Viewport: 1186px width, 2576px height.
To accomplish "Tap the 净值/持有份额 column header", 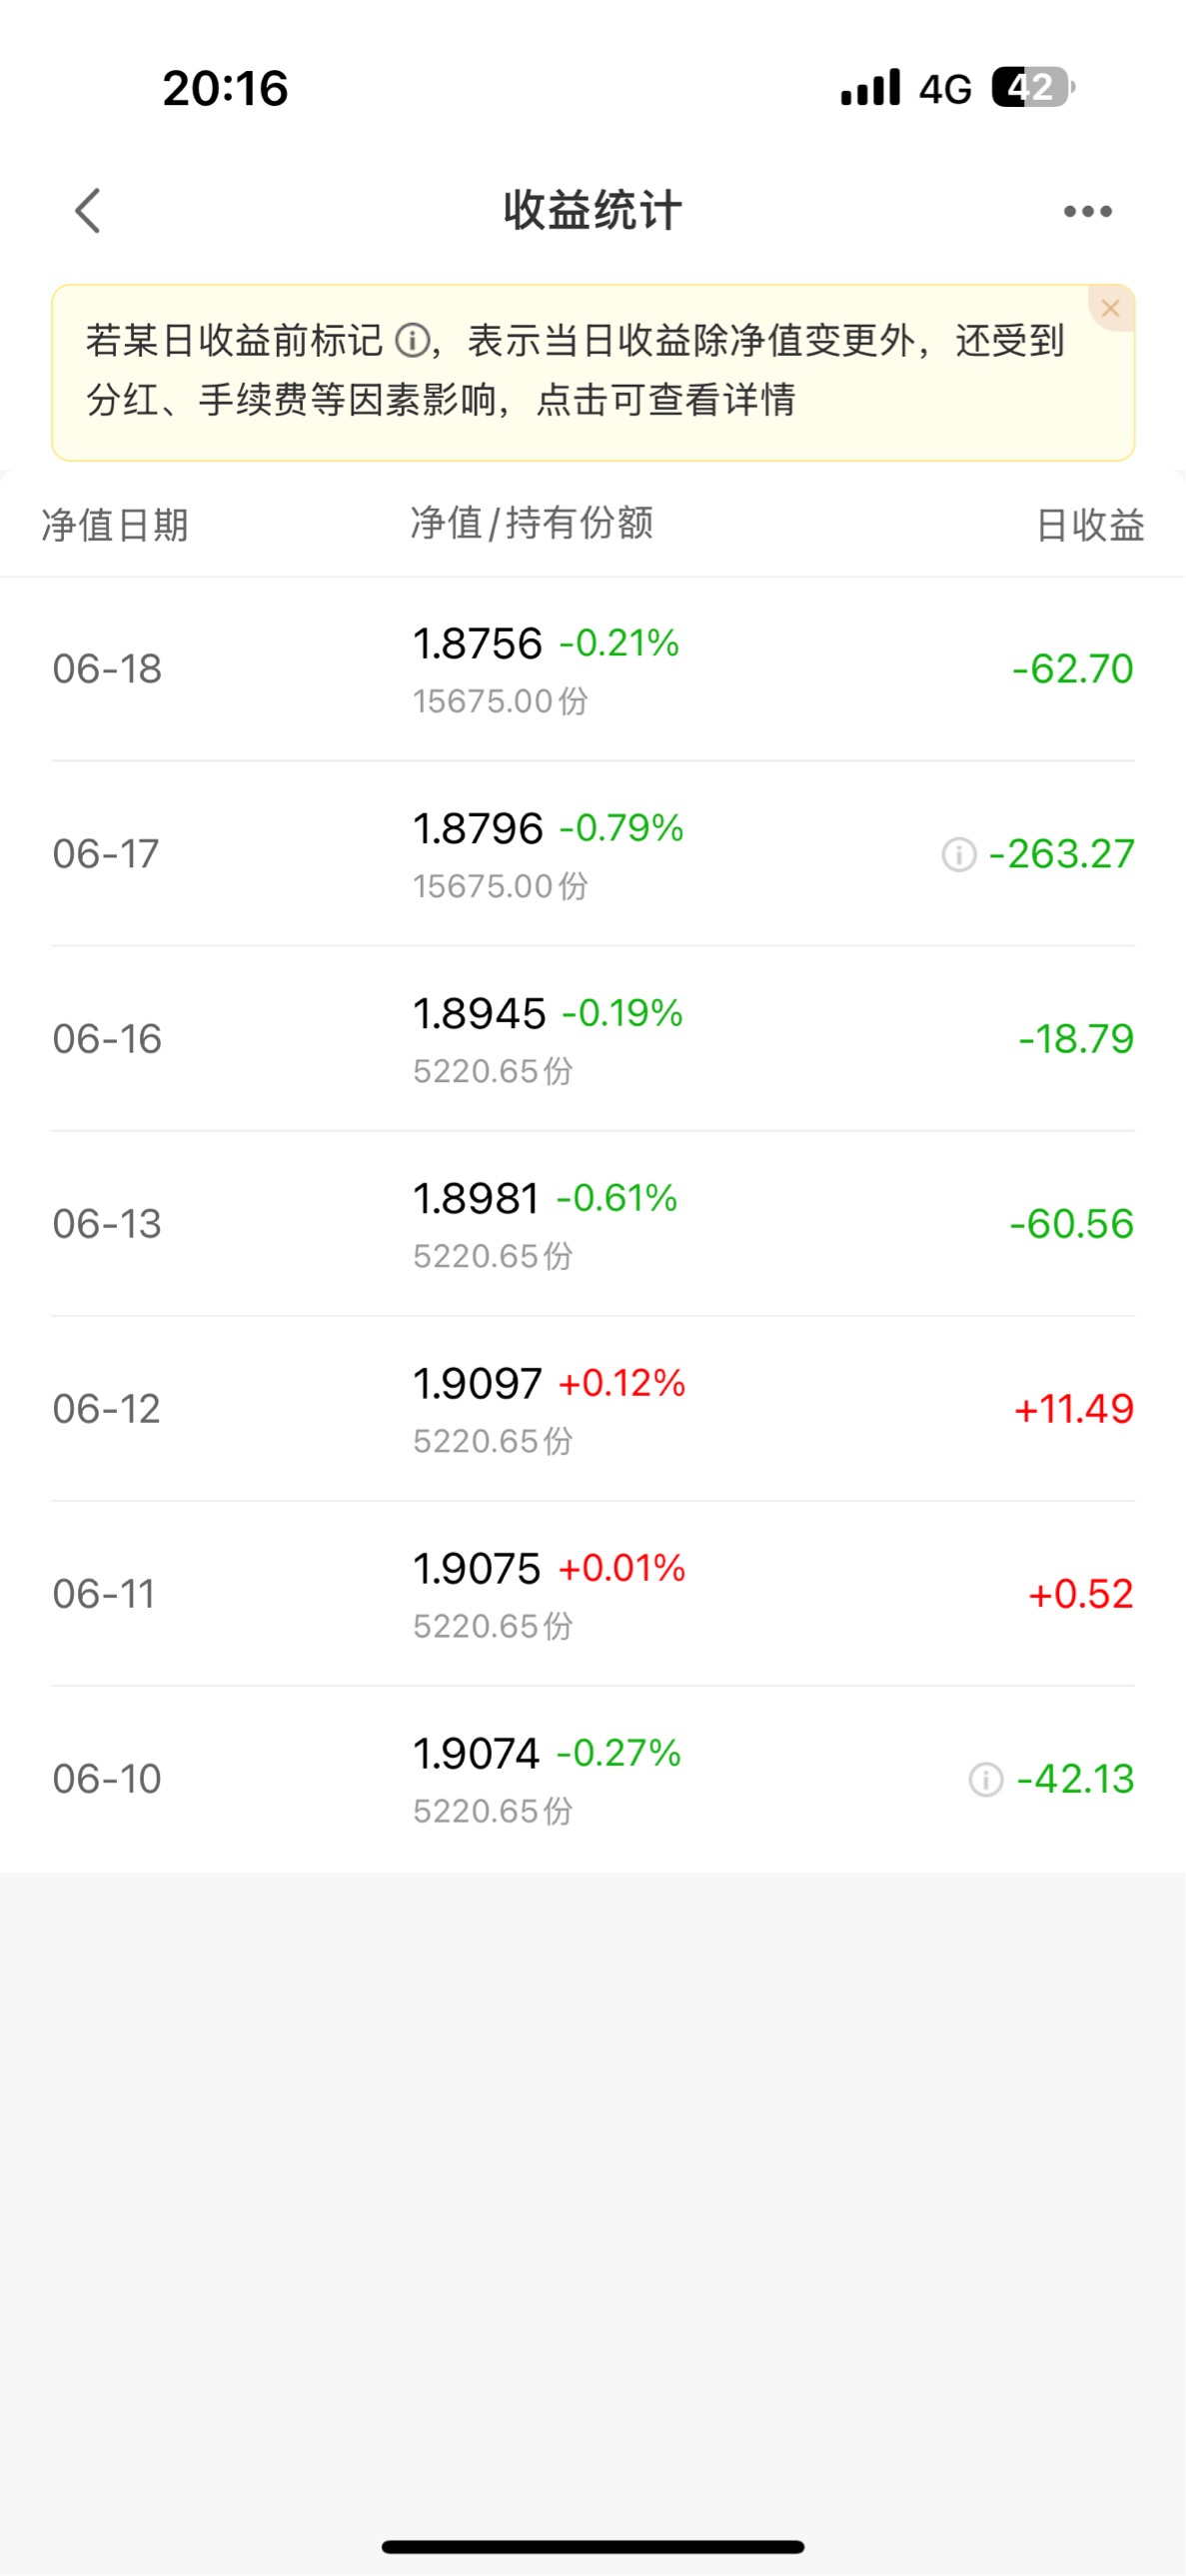I will [x=532, y=523].
